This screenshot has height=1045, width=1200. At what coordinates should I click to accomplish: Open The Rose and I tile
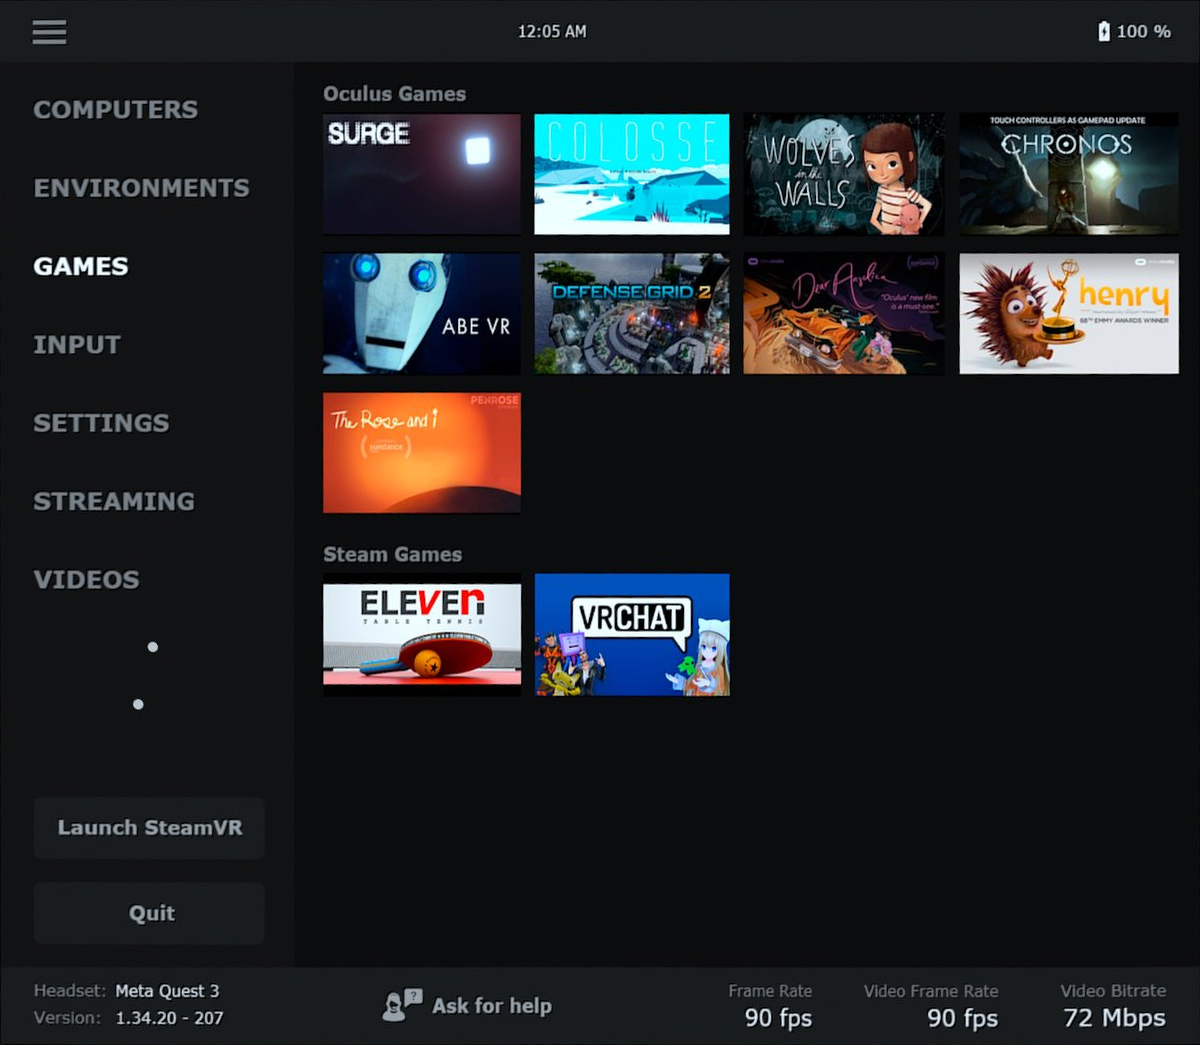pyautogui.click(x=422, y=452)
